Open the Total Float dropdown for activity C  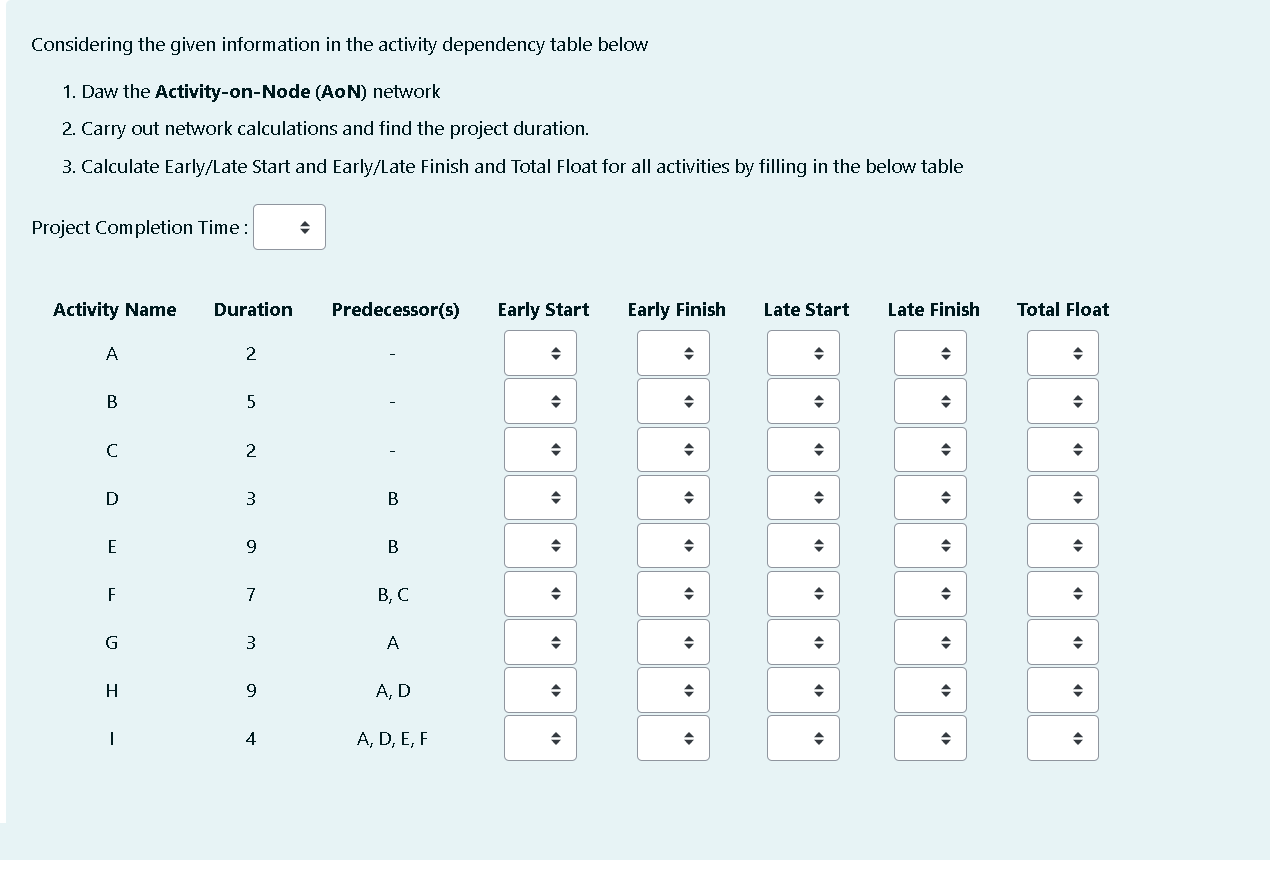pyautogui.click(x=1062, y=449)
